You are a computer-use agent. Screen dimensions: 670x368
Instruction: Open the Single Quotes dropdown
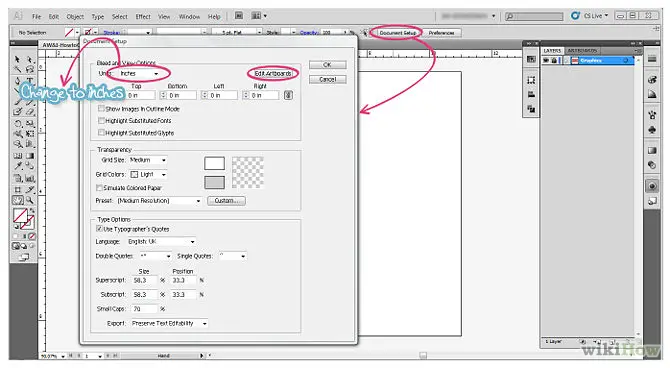tap(233, 256)
